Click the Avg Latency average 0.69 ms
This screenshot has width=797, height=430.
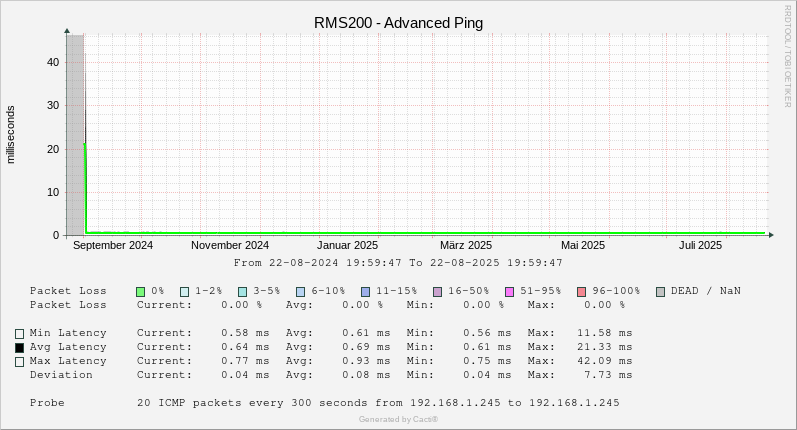point(366,347)
